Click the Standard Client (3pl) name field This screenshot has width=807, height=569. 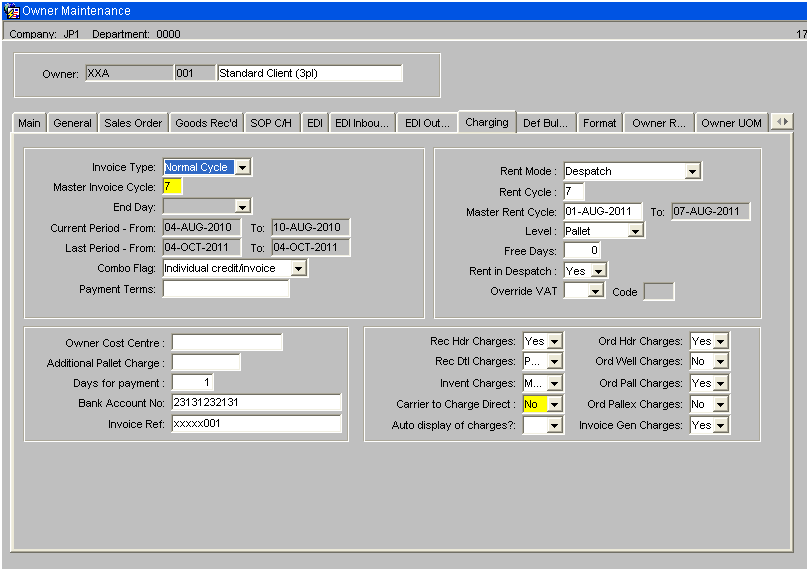click(310, 73)
